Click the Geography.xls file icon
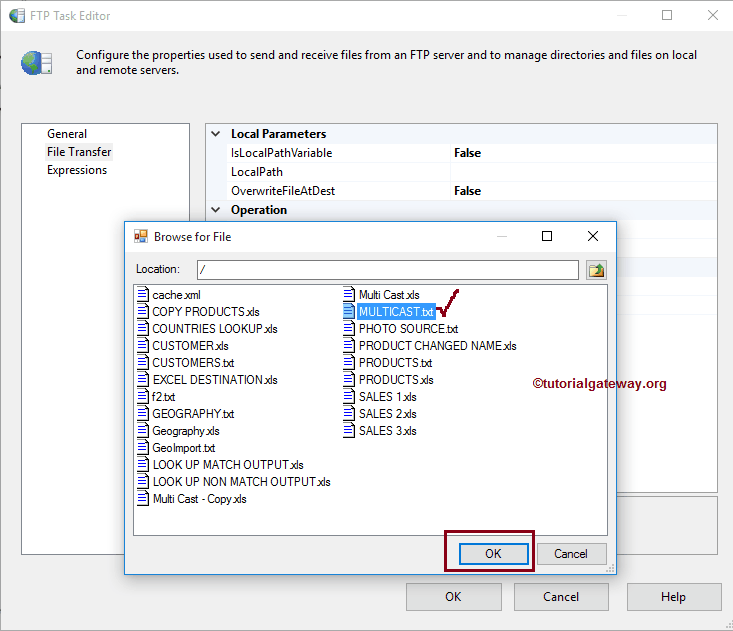 [143, 430]
